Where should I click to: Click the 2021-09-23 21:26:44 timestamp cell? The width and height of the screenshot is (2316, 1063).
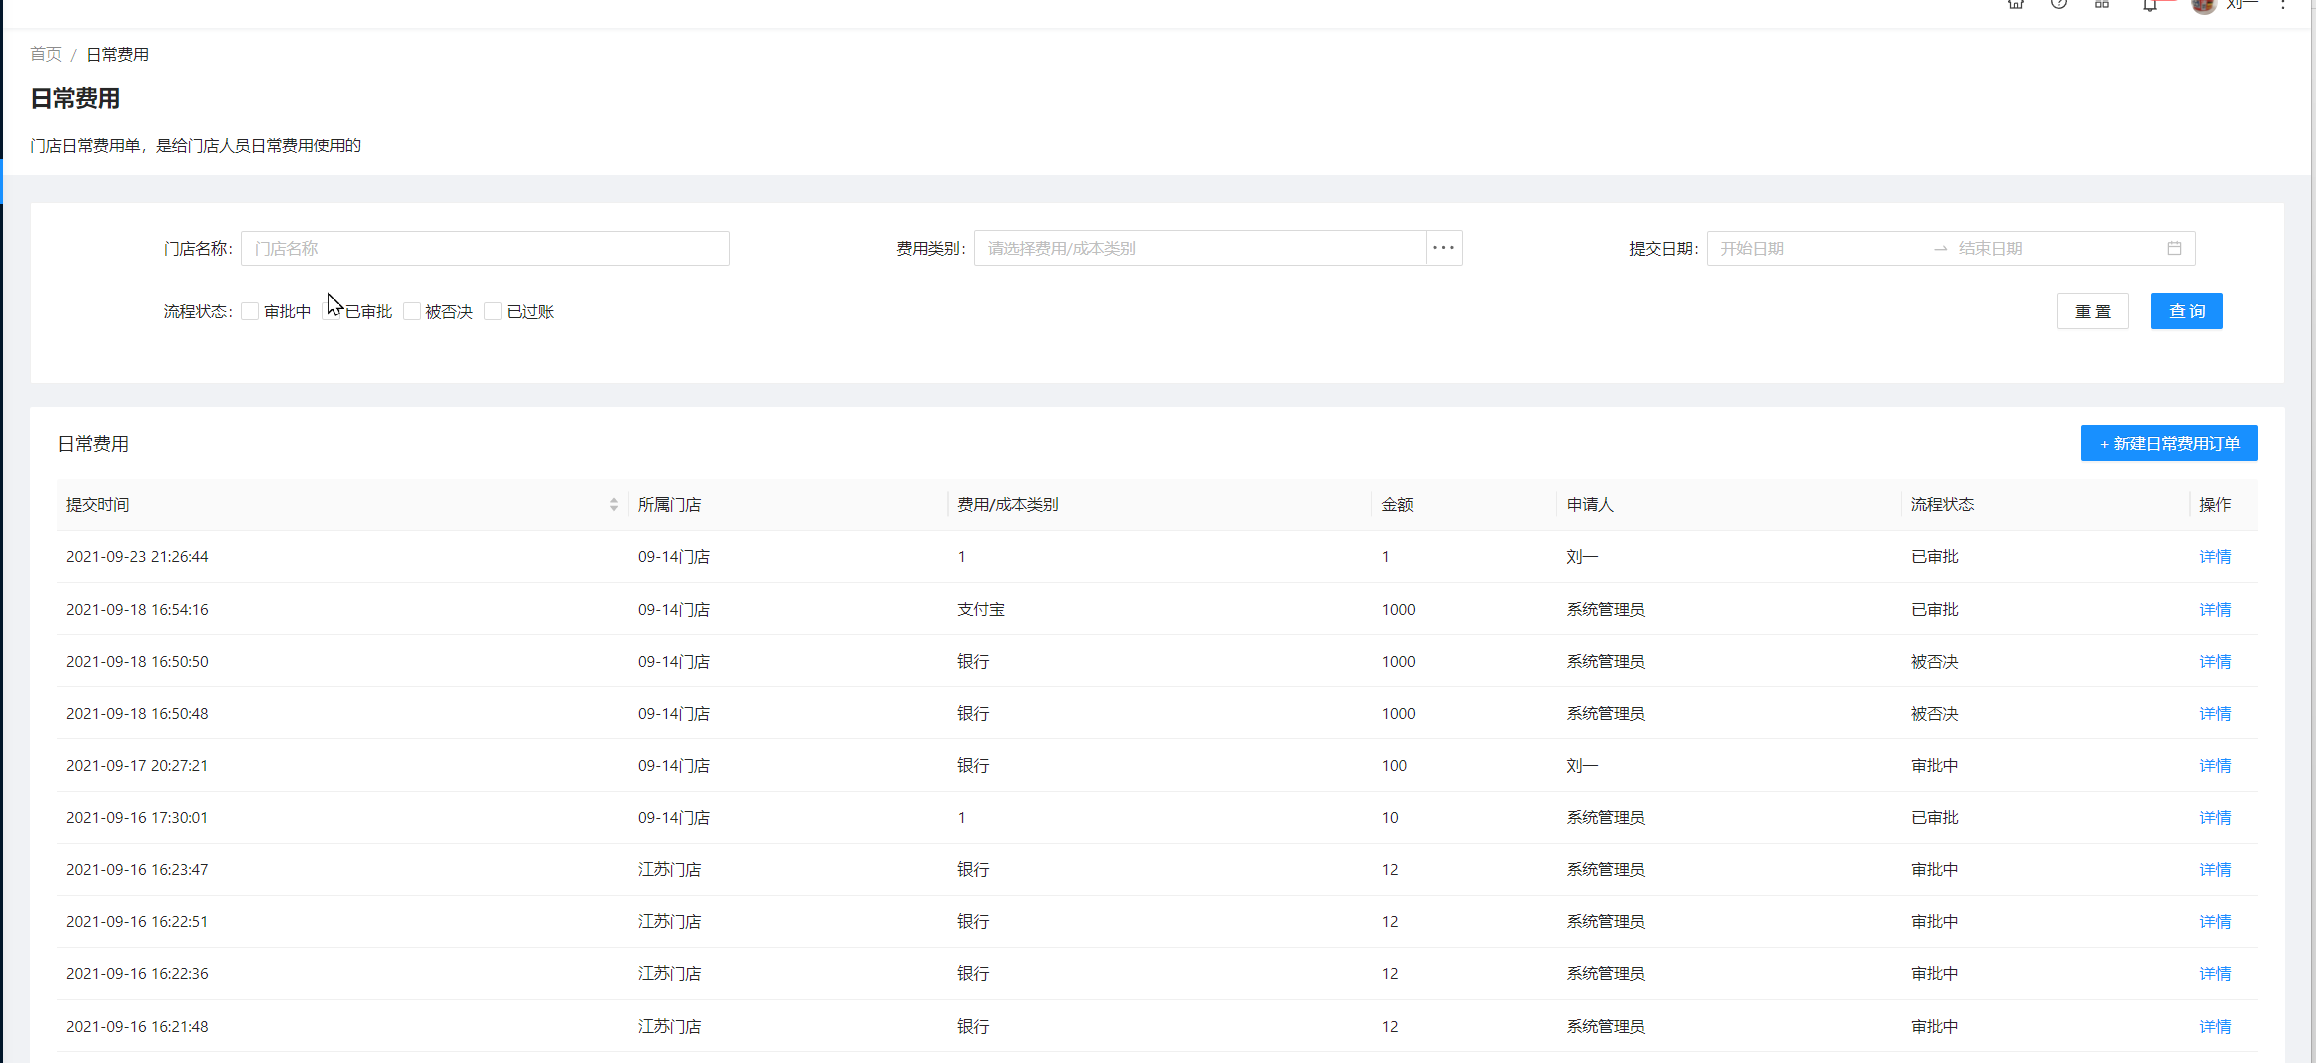[137, 557]
